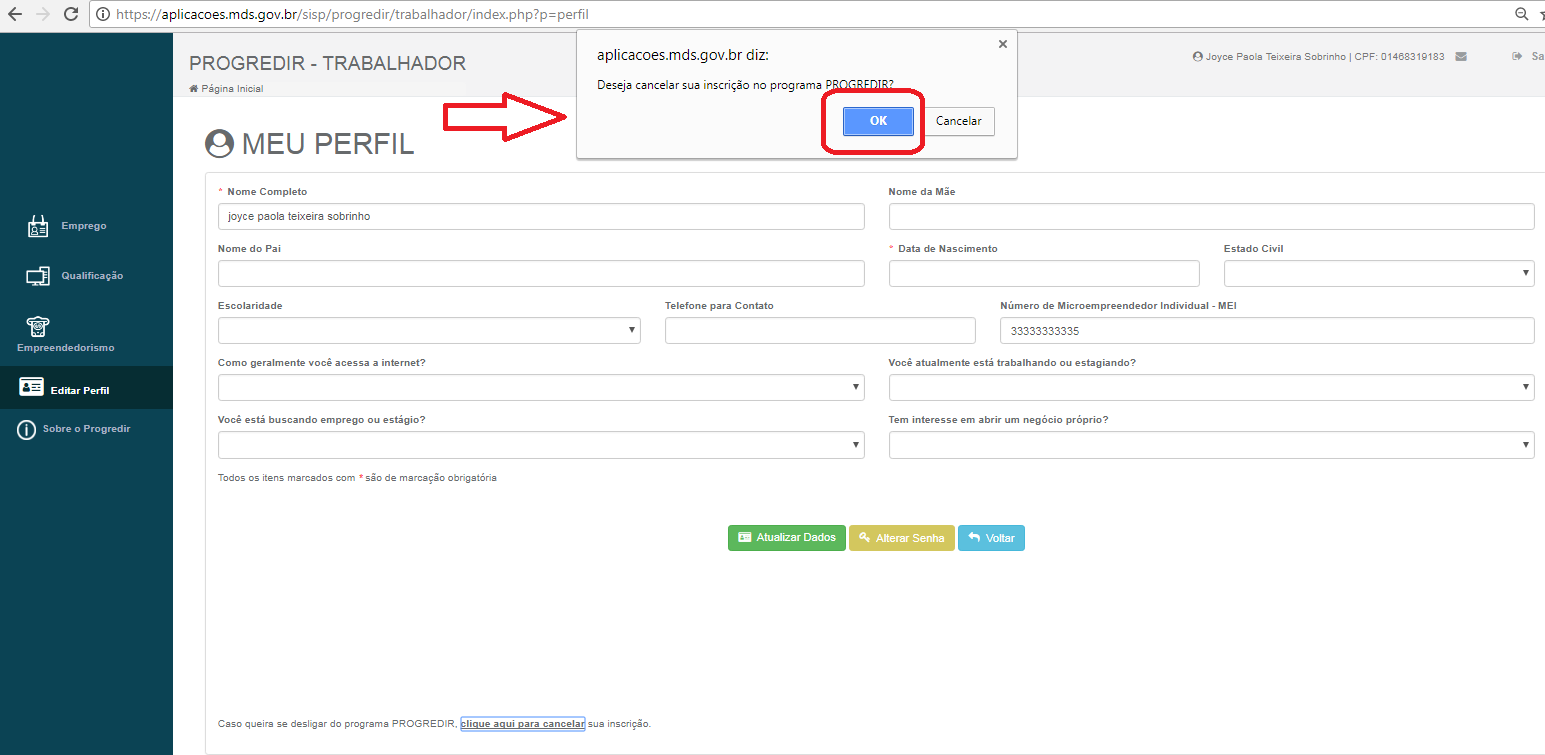Go to Página Inicial breadcrumb
The image size is (1545, 755).
[231, 89]
